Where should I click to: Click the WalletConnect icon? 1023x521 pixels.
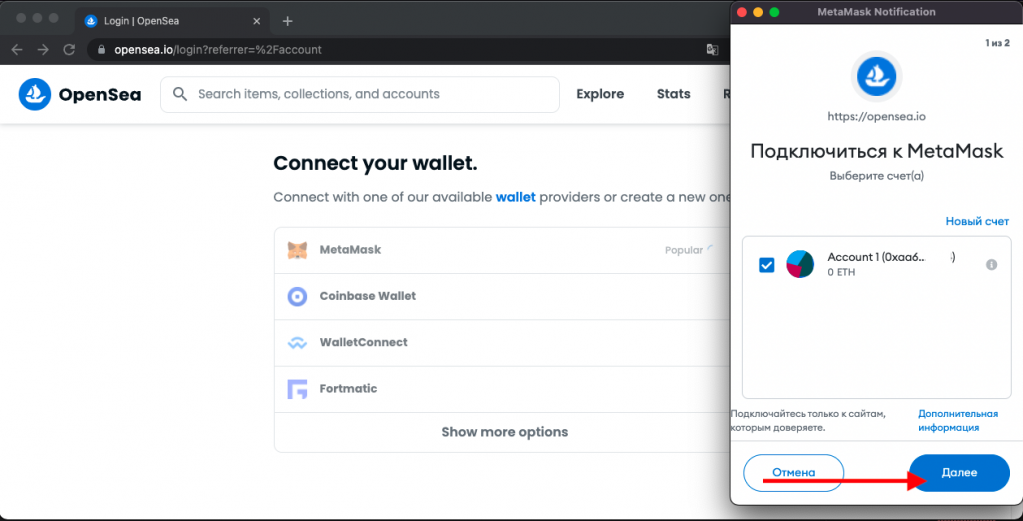tap(297, 342)
